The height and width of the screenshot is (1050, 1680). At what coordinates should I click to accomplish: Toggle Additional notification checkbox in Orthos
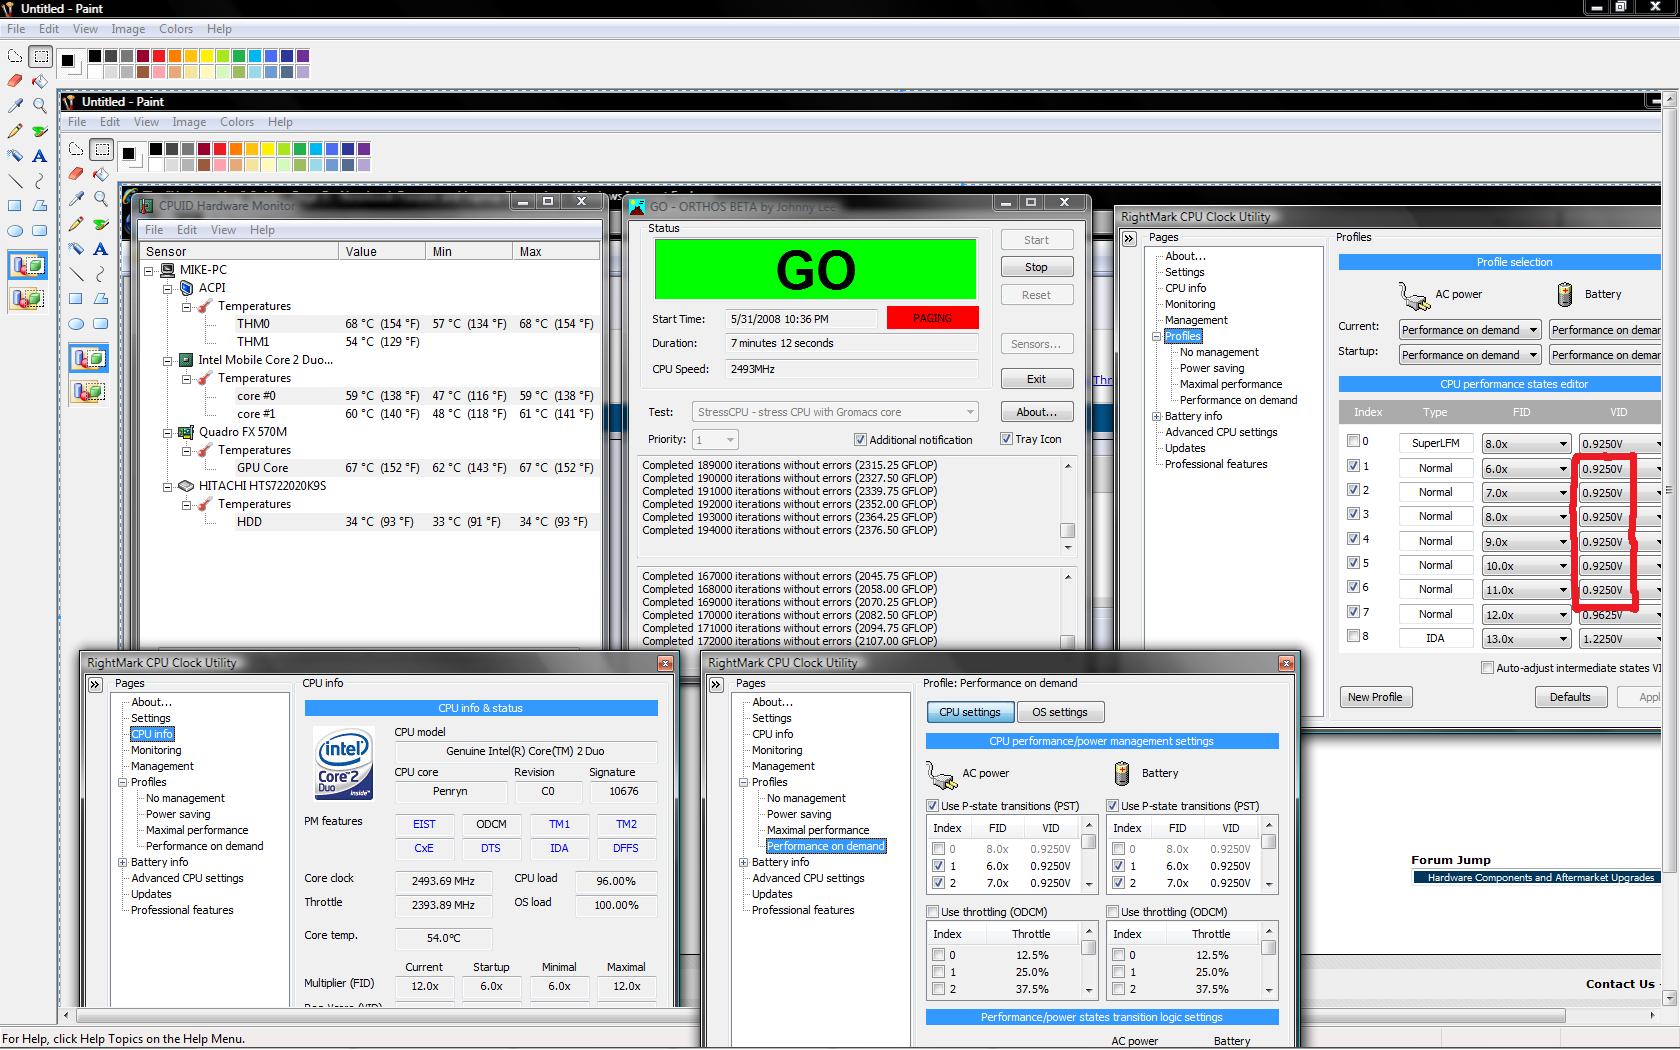pyautogui.click(x=860, y=440)
